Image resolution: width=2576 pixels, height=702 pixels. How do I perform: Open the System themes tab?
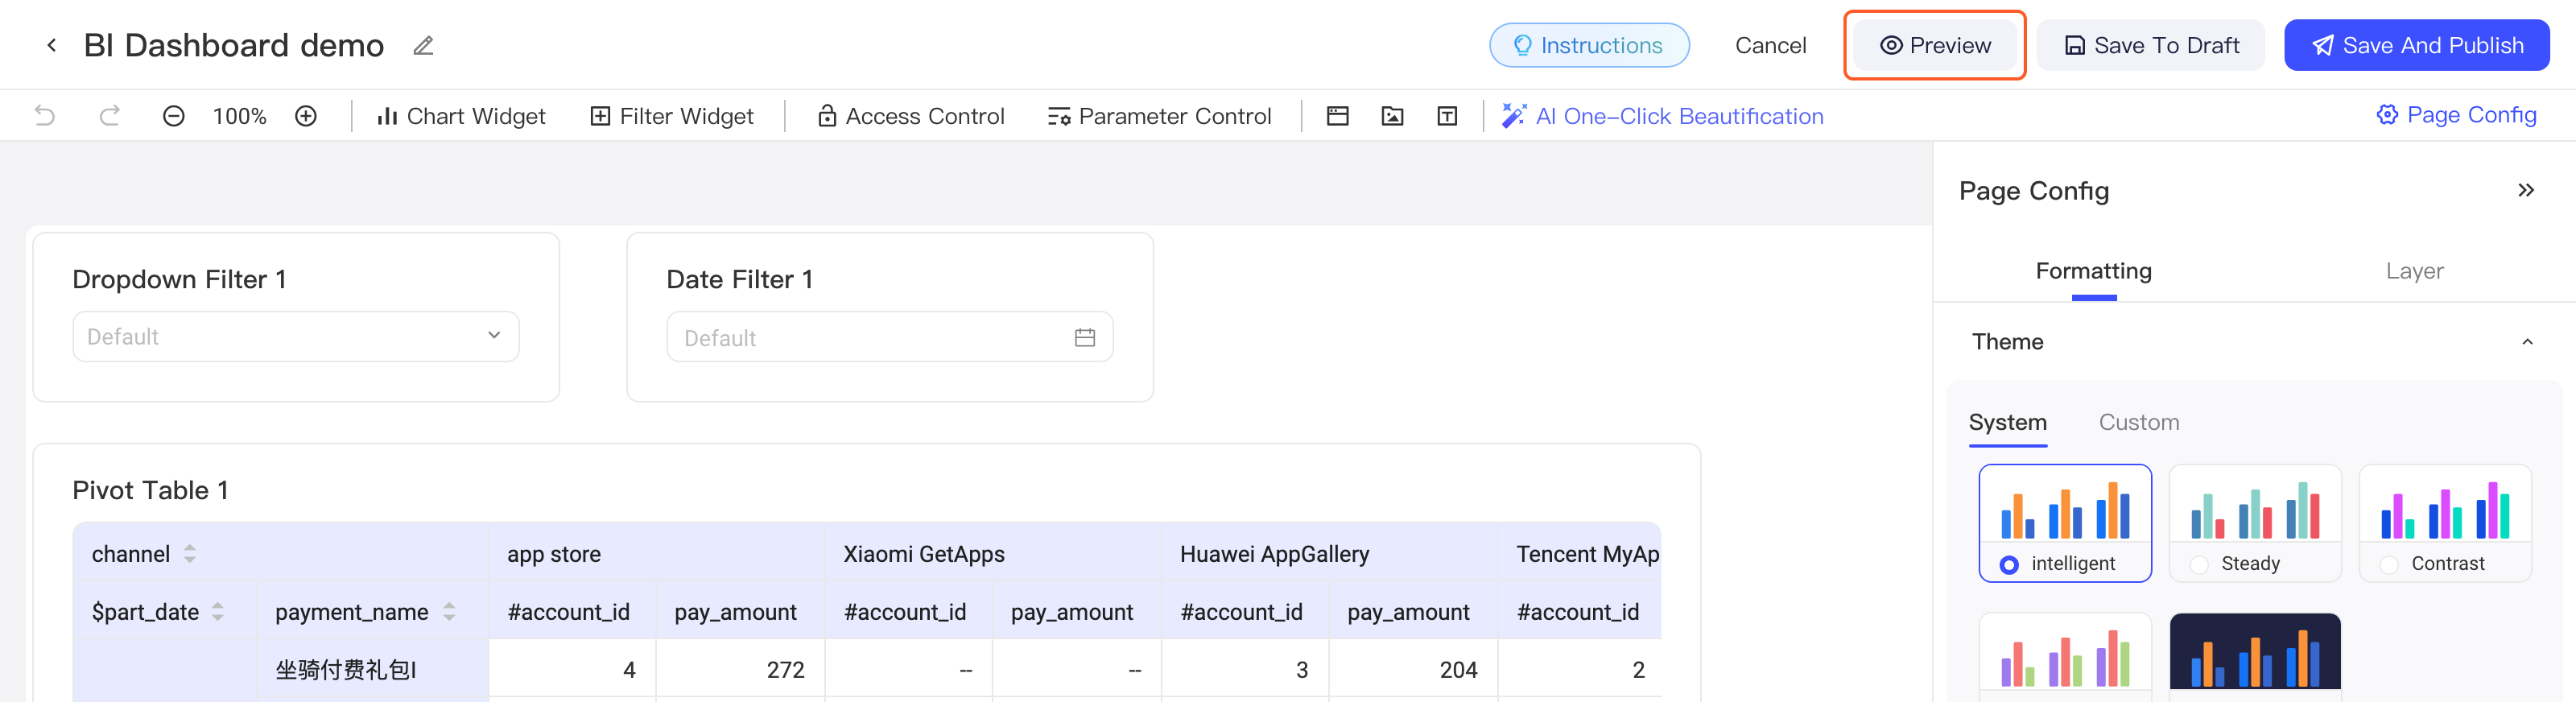[x=2007, y=422]
